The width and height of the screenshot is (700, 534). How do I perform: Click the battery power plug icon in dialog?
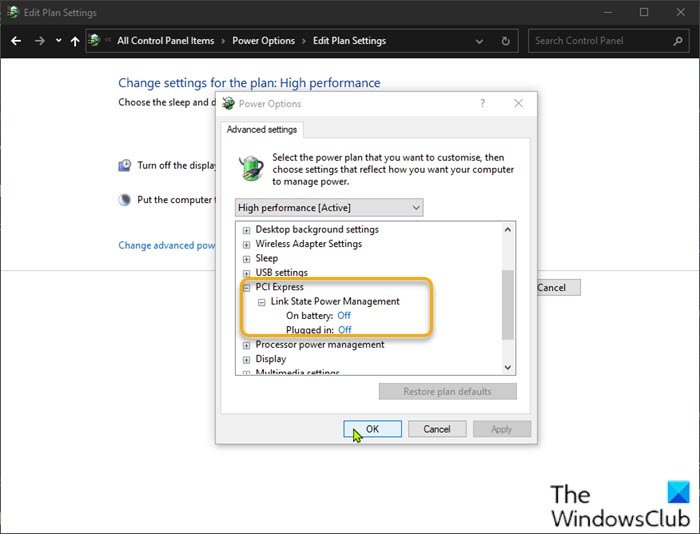pos(251,168)
